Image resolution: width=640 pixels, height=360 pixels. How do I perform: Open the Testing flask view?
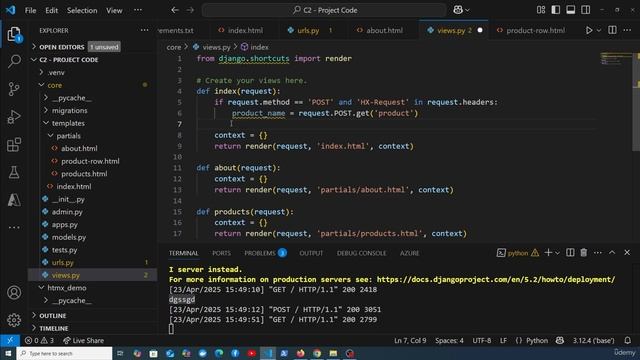point(14,172)
